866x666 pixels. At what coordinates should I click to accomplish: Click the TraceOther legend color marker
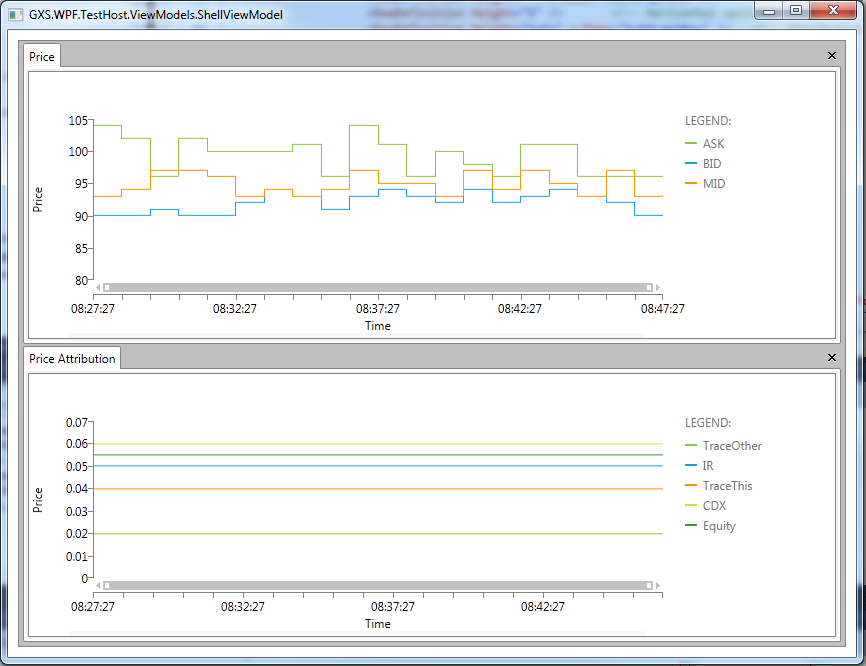pyautogui.click(x=690, y=445)
